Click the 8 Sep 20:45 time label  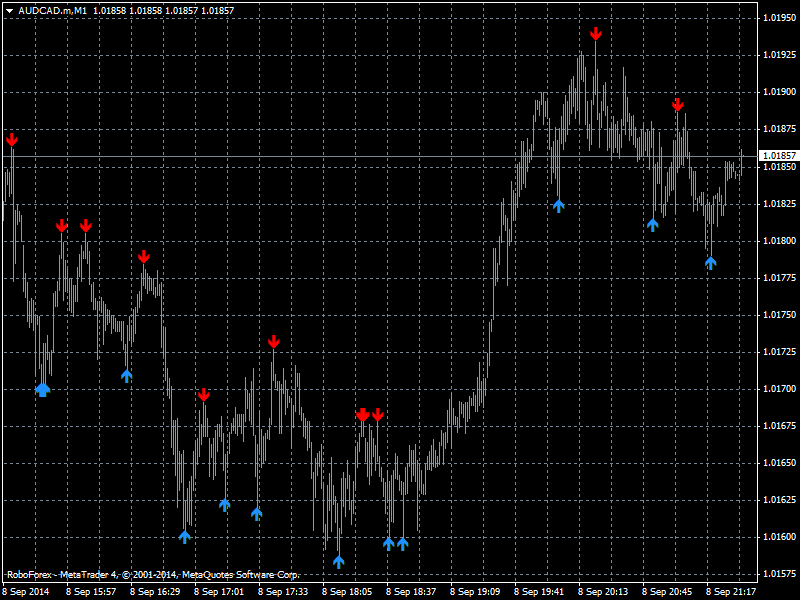coord(667,592)
